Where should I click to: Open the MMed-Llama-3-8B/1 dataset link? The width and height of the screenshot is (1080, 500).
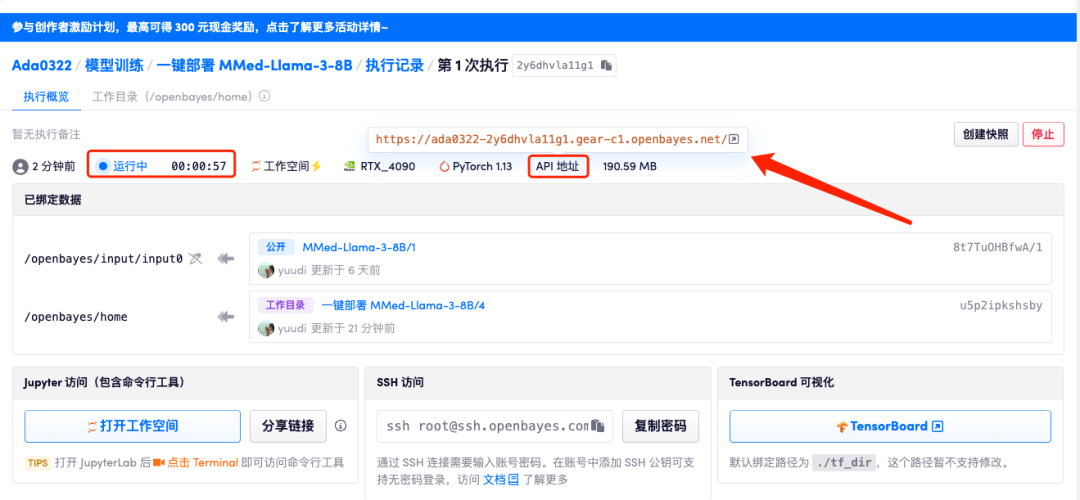(359, 247)
